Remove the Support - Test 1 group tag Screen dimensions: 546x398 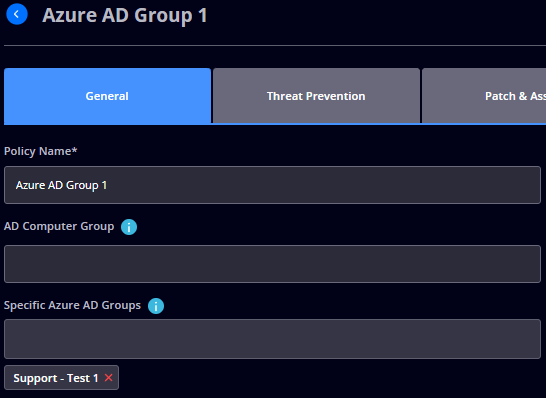point(109,377)
